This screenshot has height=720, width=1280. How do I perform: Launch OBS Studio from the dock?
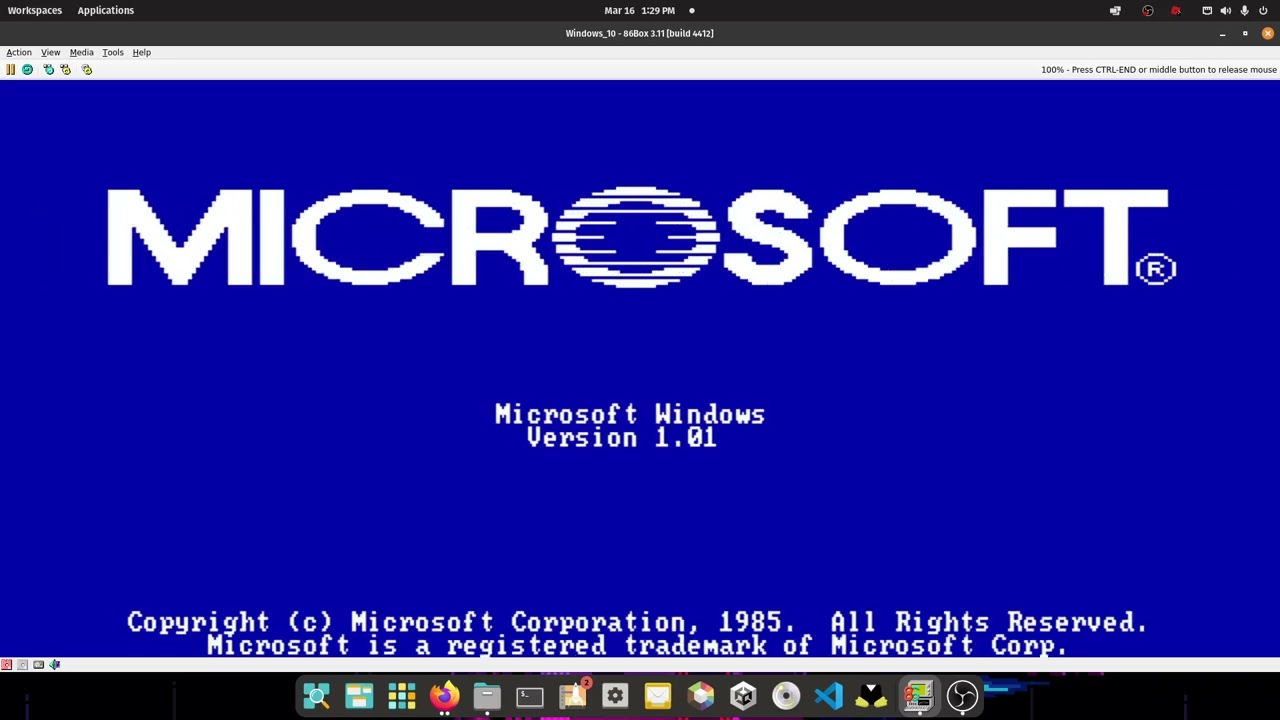coord(961,695)
